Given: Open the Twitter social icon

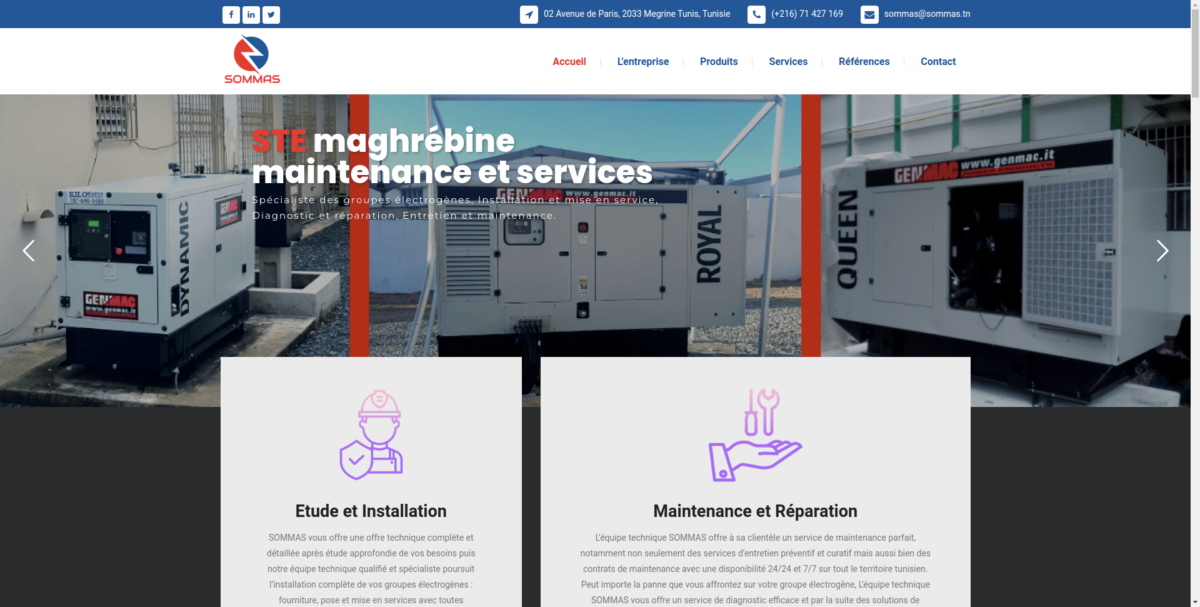Looking at the screenshot, I should [271, 14].
